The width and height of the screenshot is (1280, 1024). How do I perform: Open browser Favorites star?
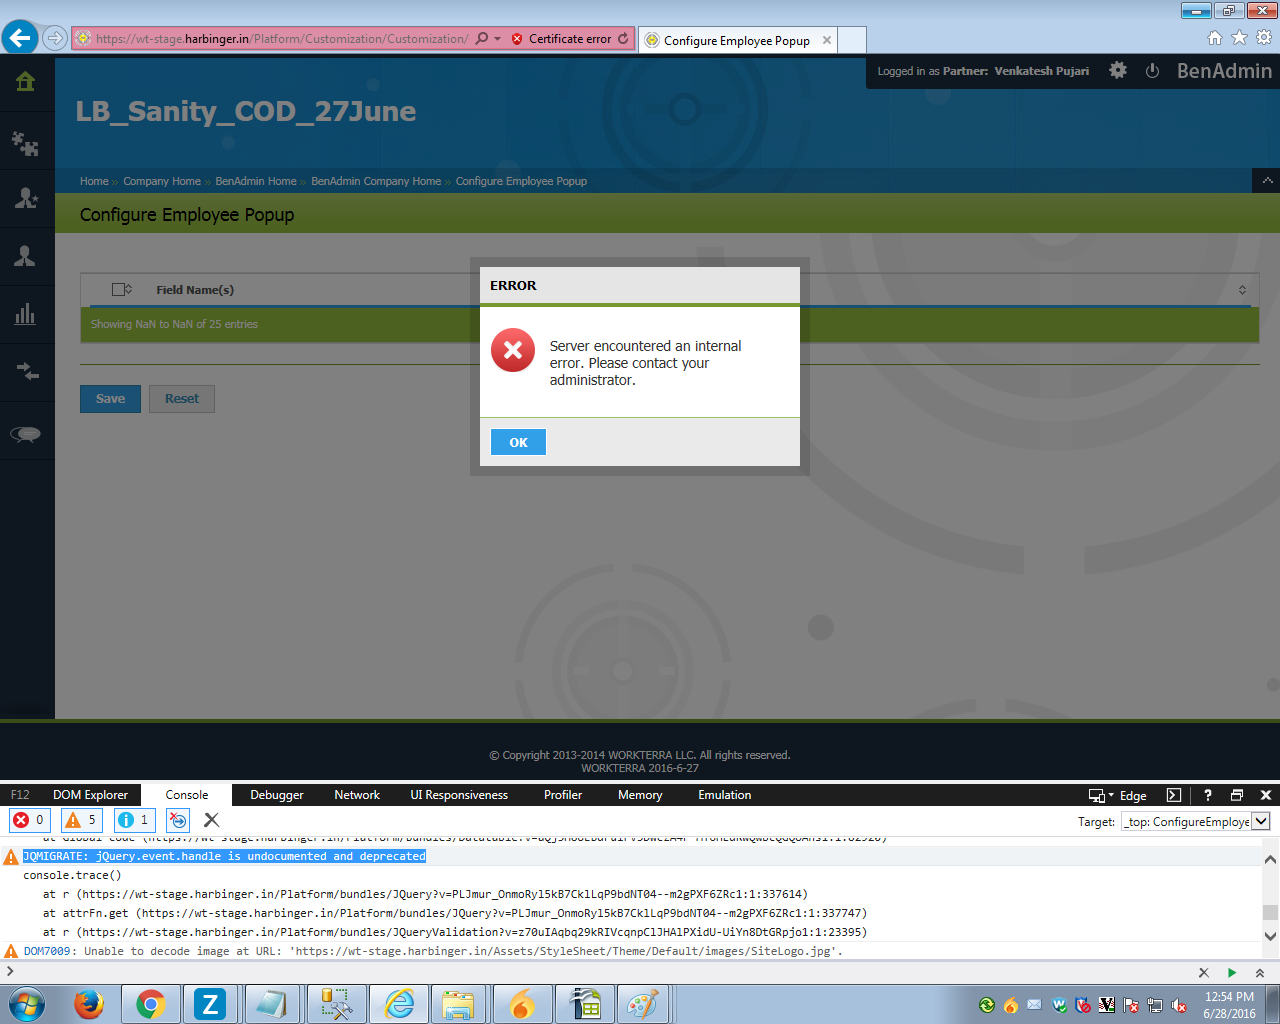1239,38
